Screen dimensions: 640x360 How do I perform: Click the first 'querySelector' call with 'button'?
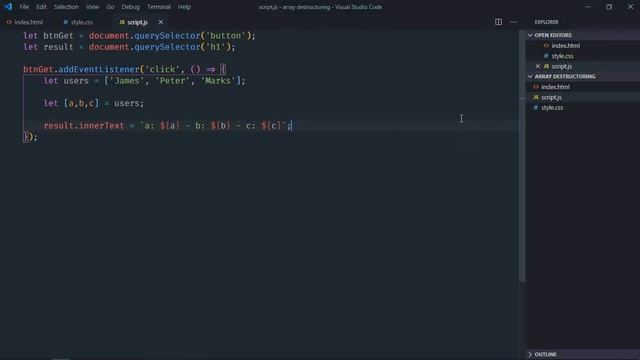[167, 36]
